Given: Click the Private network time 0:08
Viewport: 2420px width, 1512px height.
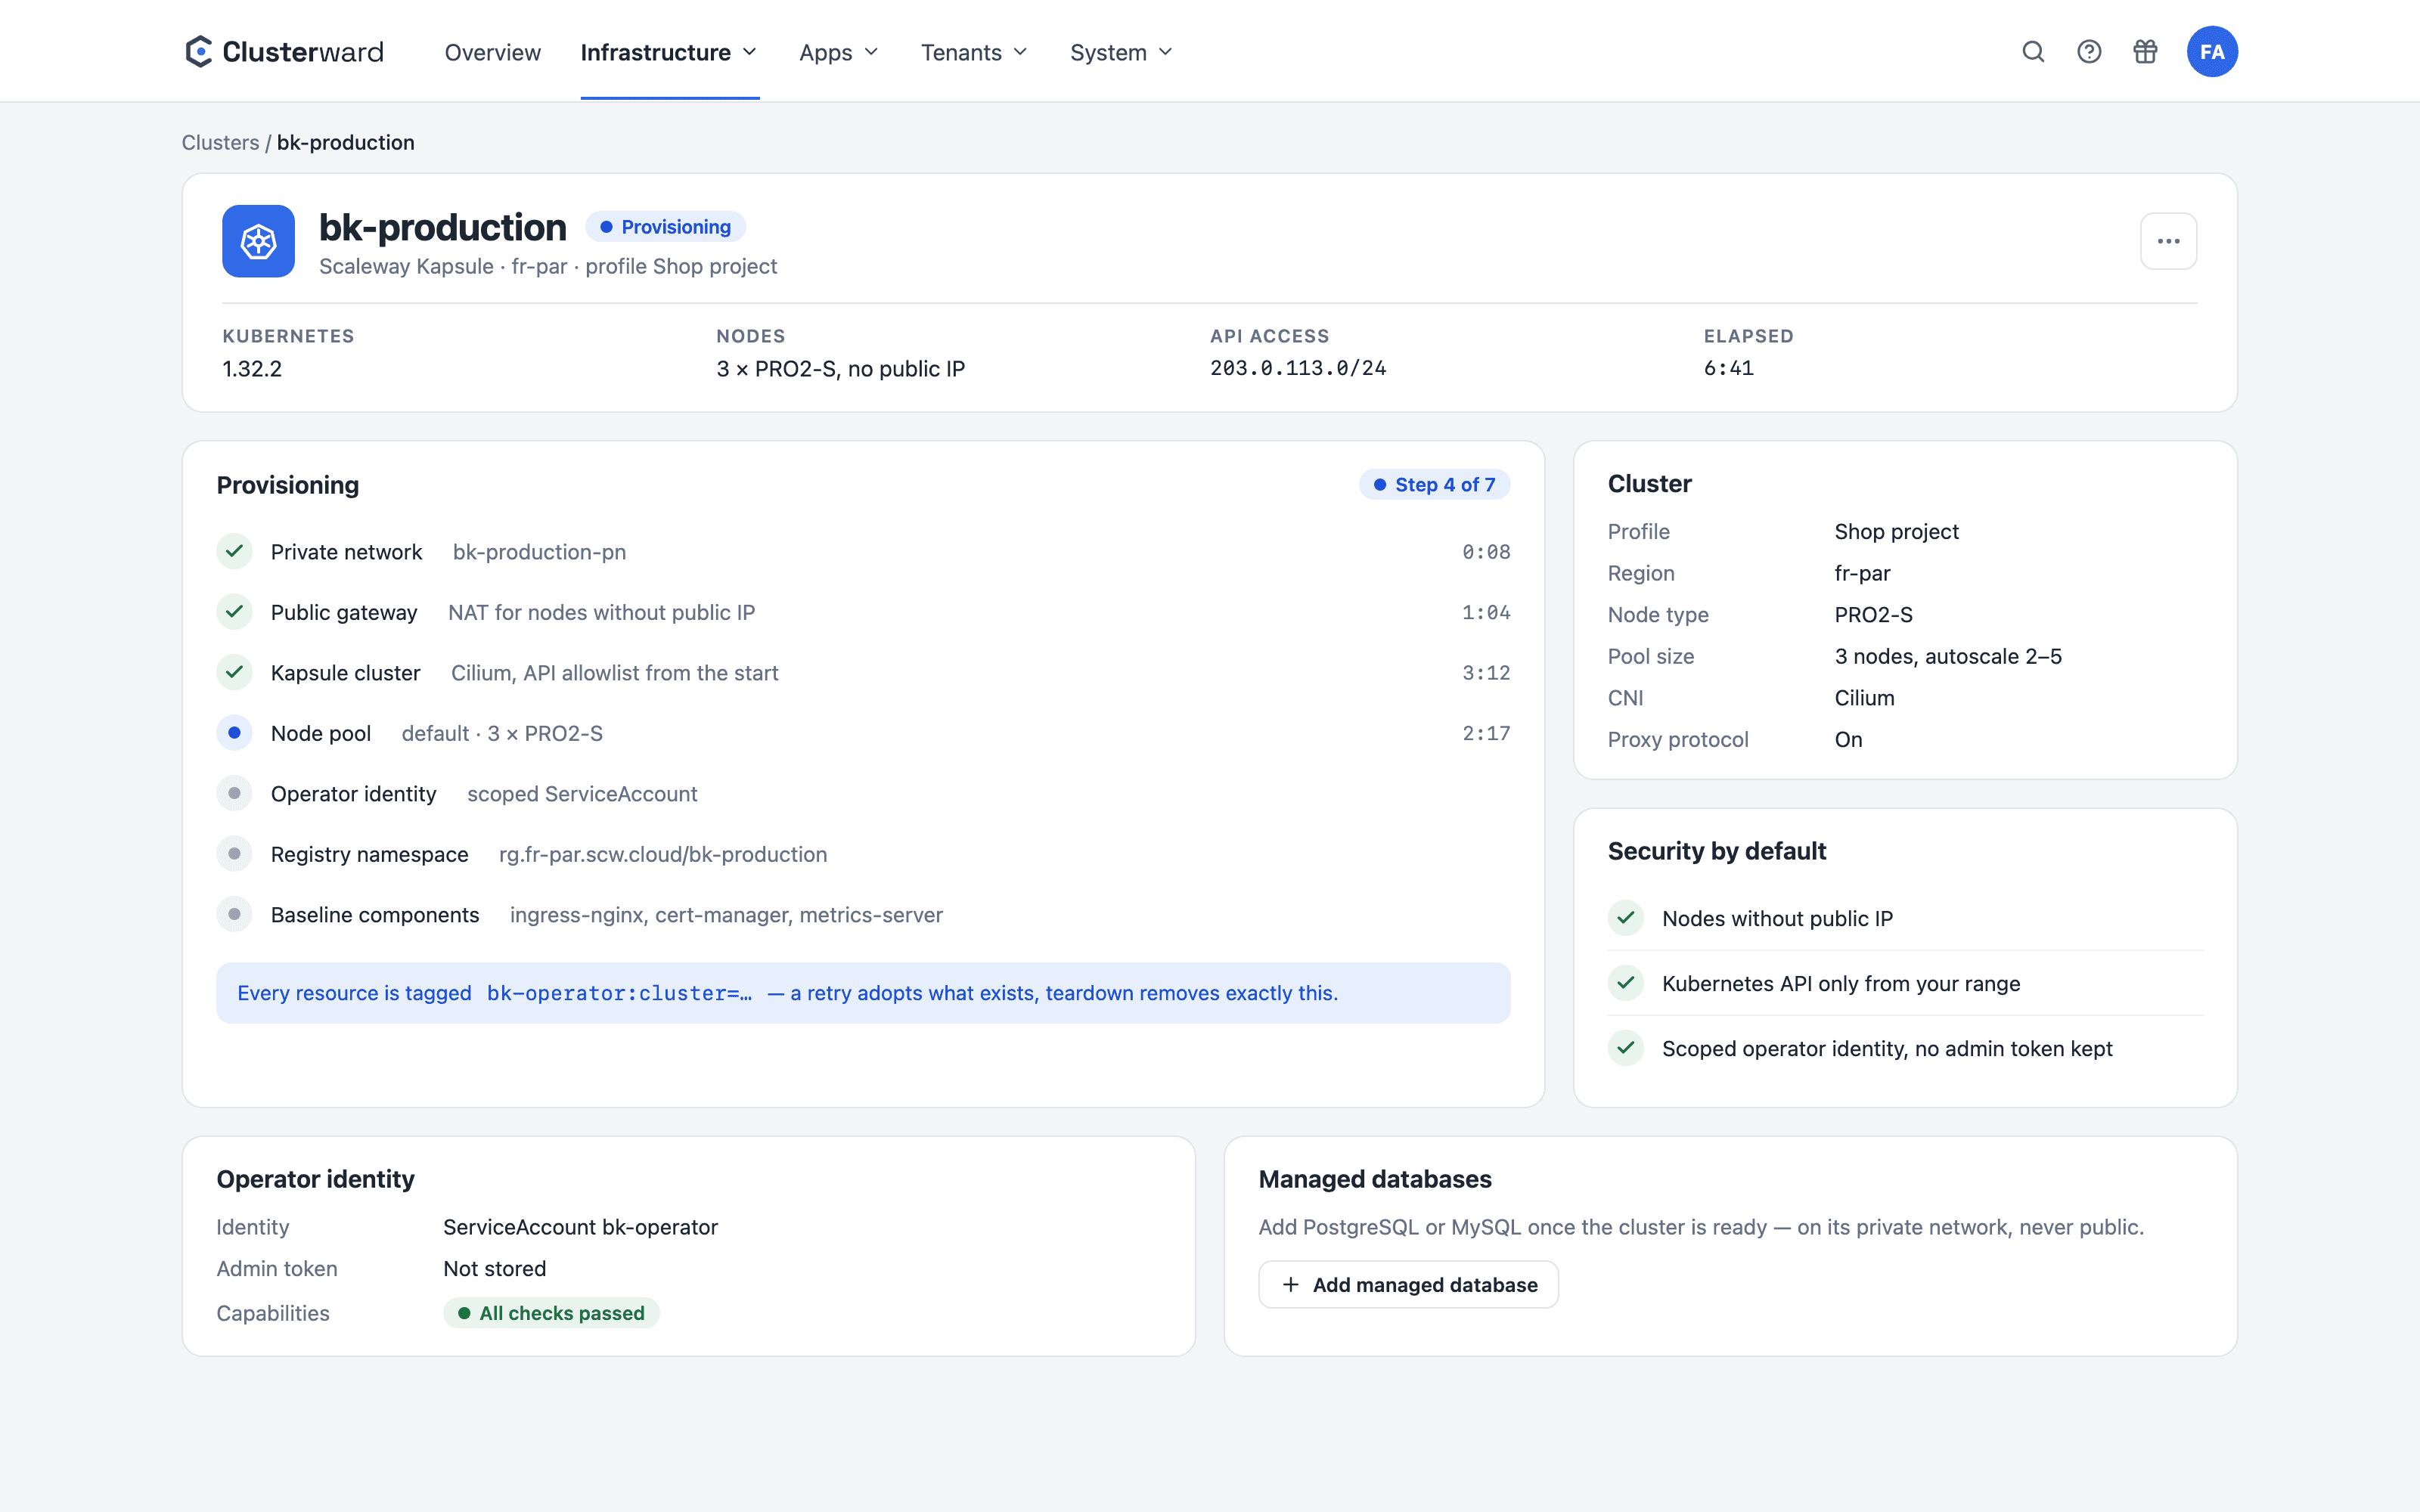Looking at the screenshot, I should 1486,552.
